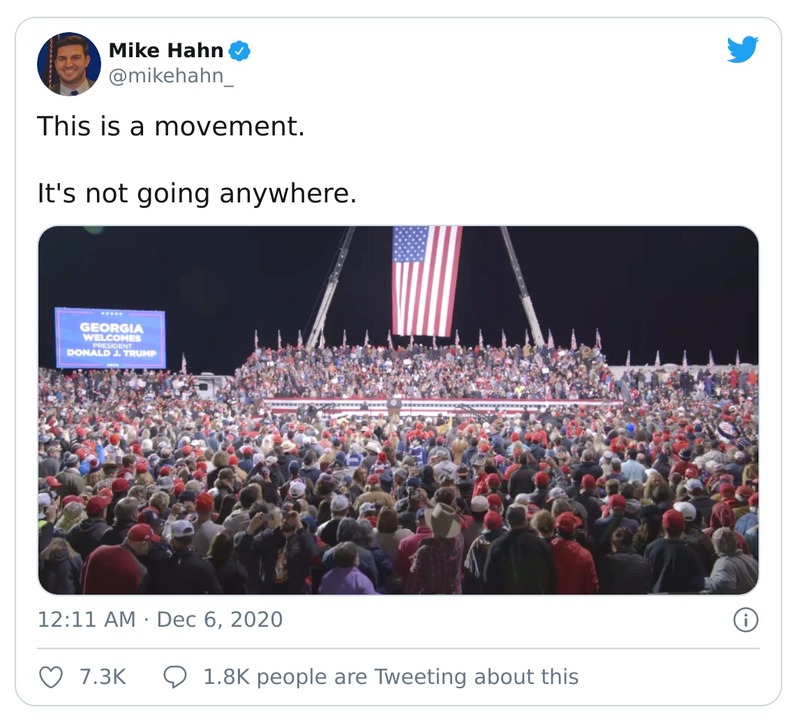
Task: Open Mike Hahn's profile avatar
Action: tap(68, 63)
